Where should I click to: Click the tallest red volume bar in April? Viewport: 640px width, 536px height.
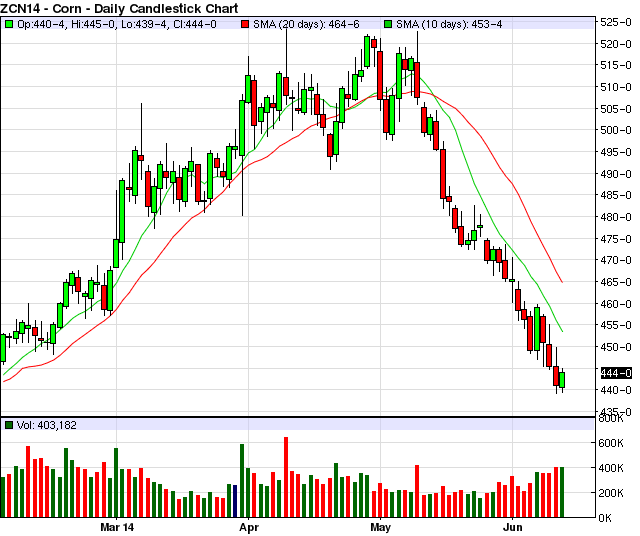point(286,477)
